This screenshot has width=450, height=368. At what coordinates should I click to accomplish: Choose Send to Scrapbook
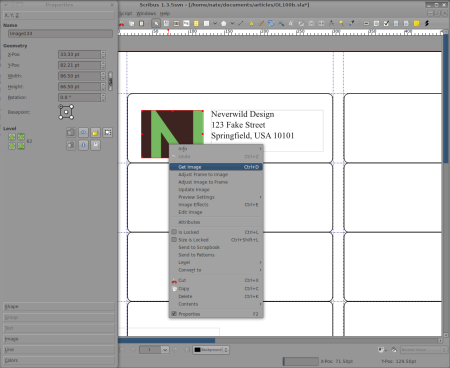click(216, 247)
